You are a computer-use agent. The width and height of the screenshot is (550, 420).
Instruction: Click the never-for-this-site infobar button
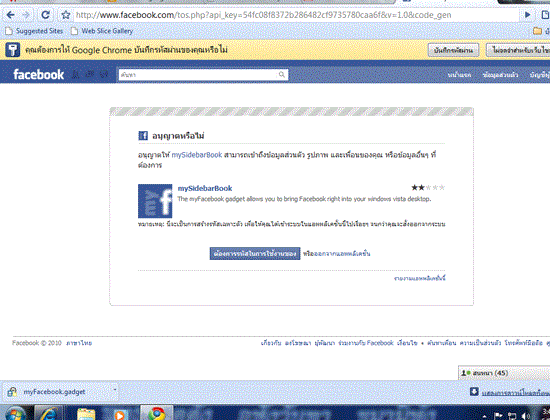(x=519, y=50)
